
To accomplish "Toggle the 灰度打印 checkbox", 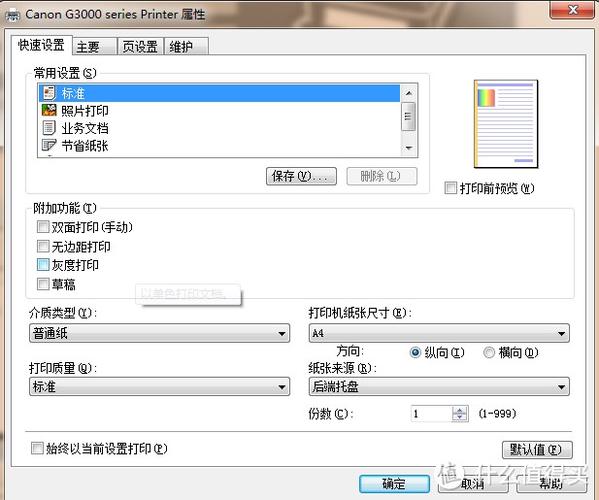I will [43, 264].
